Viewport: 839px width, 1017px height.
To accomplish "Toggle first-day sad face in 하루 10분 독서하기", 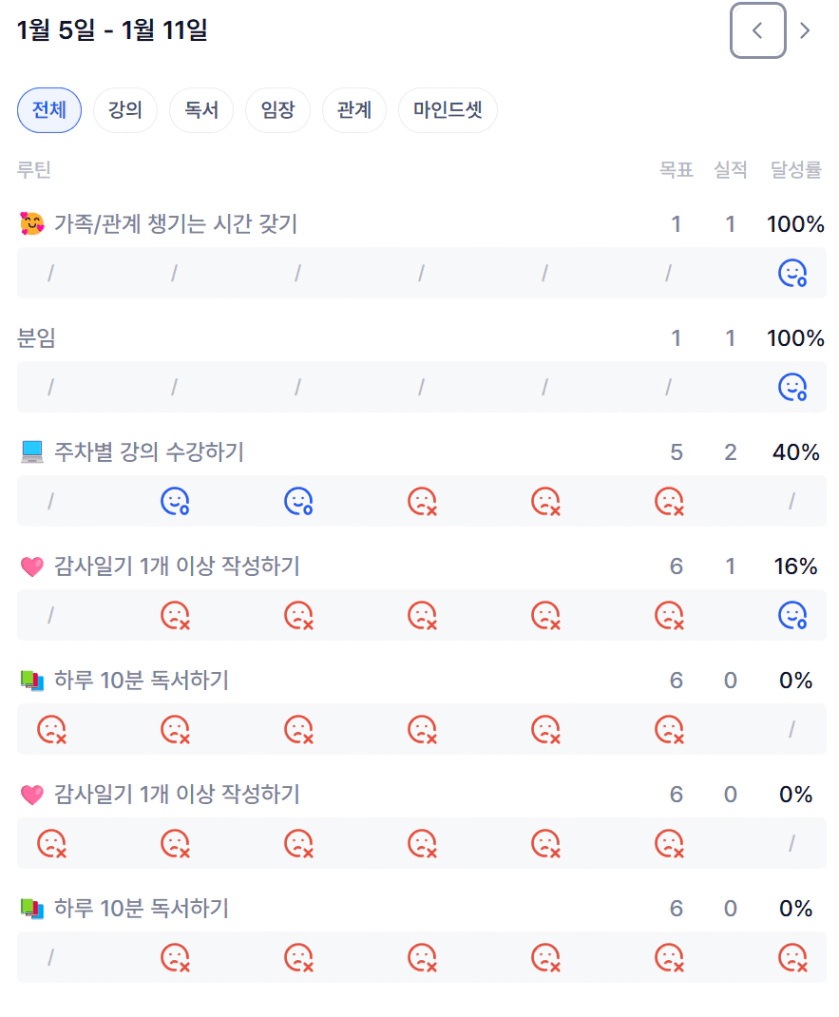I will click(x=51, y=730).
